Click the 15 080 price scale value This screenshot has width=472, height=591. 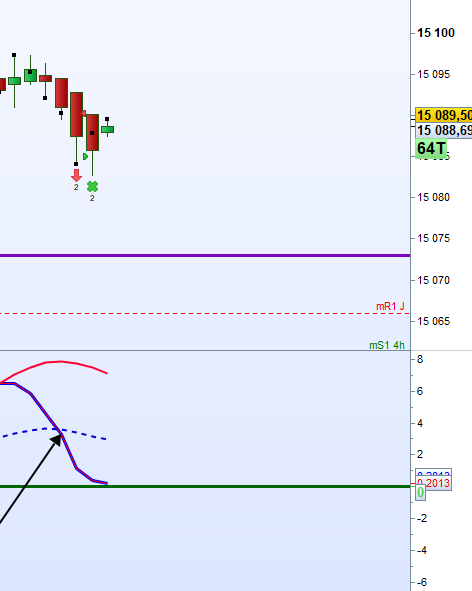434,197
